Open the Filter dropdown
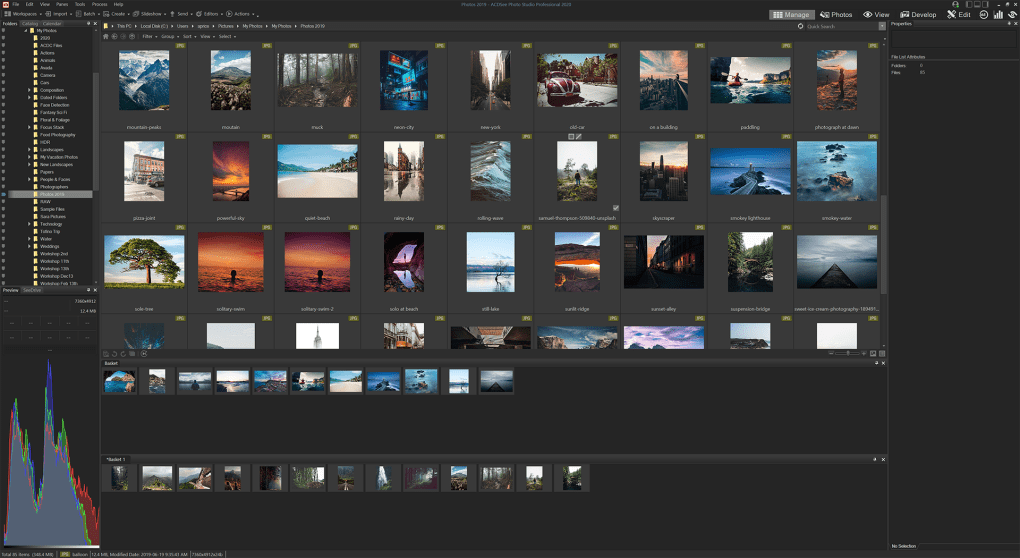 pyautogui.click(x=149, y=36)
